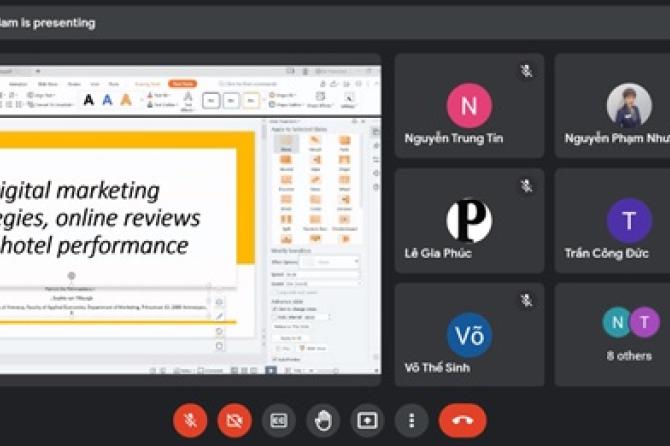Click the muted mic icon on Lê Gia Phúc's tile
670x446 pixels.
(x=526, y=186)
